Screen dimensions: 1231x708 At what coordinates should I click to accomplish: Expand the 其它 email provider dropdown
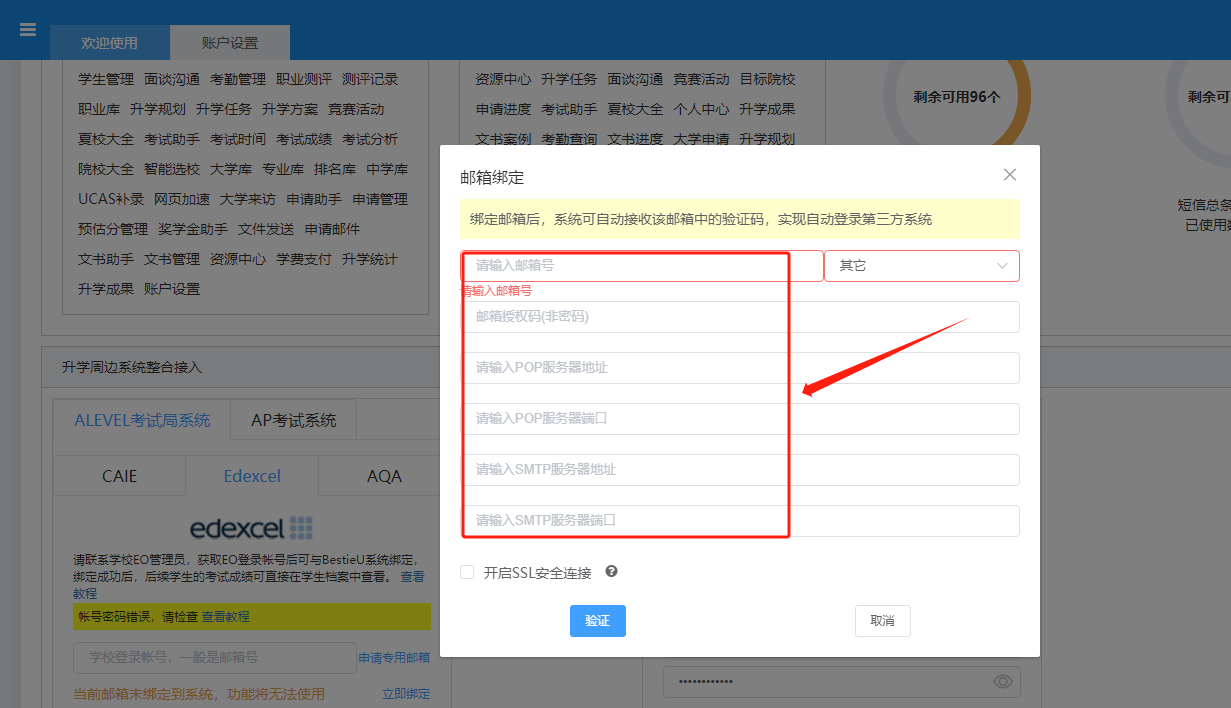[x=922, y=266]
